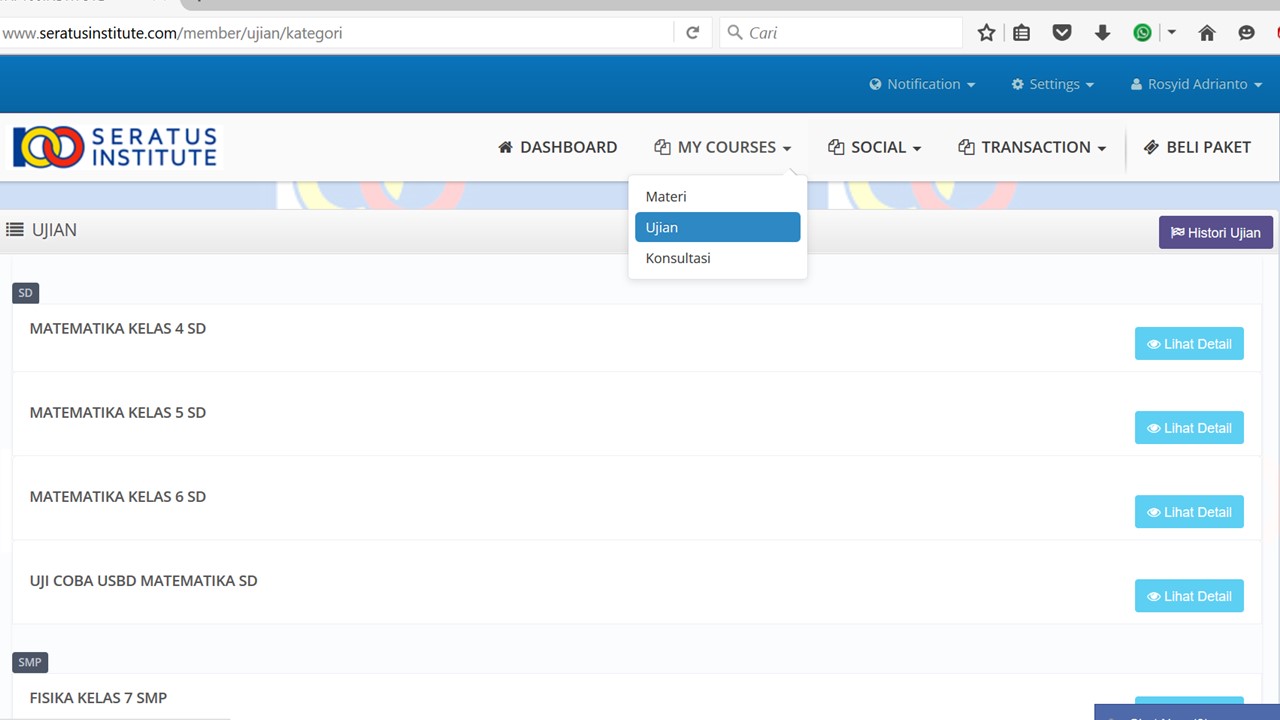The image size is (1280, 720).
Task: Click the Beli Paket ticket icon
Action: tap(1151, 147)
